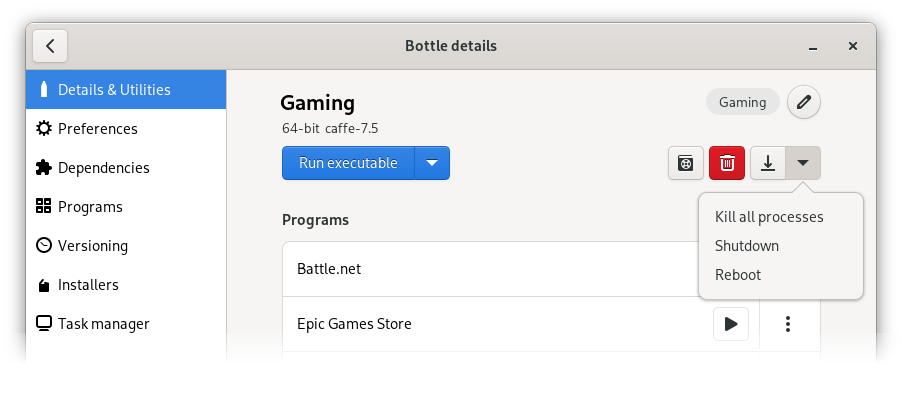This screenshot has width=902, height=416.
Task: Click the Run executable button
Action: pos(348,163)
